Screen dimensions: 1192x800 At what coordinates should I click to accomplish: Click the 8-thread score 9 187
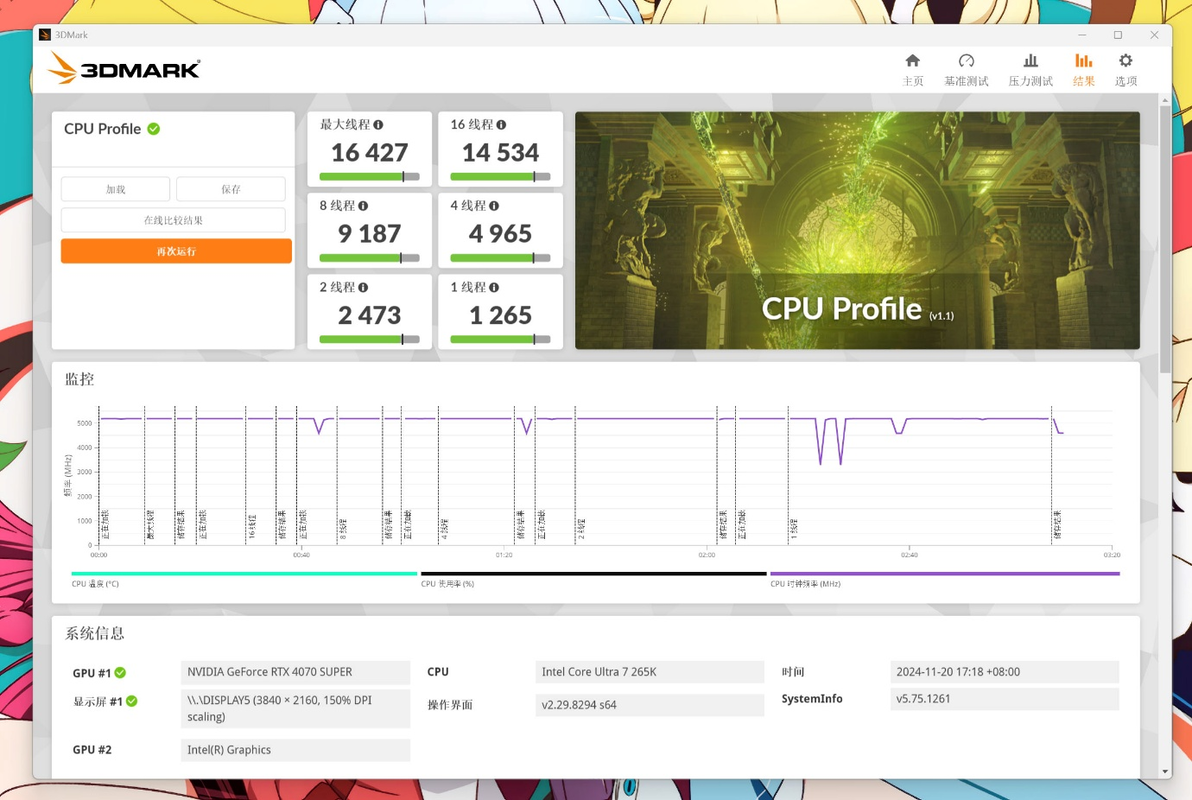click(369, 234)
